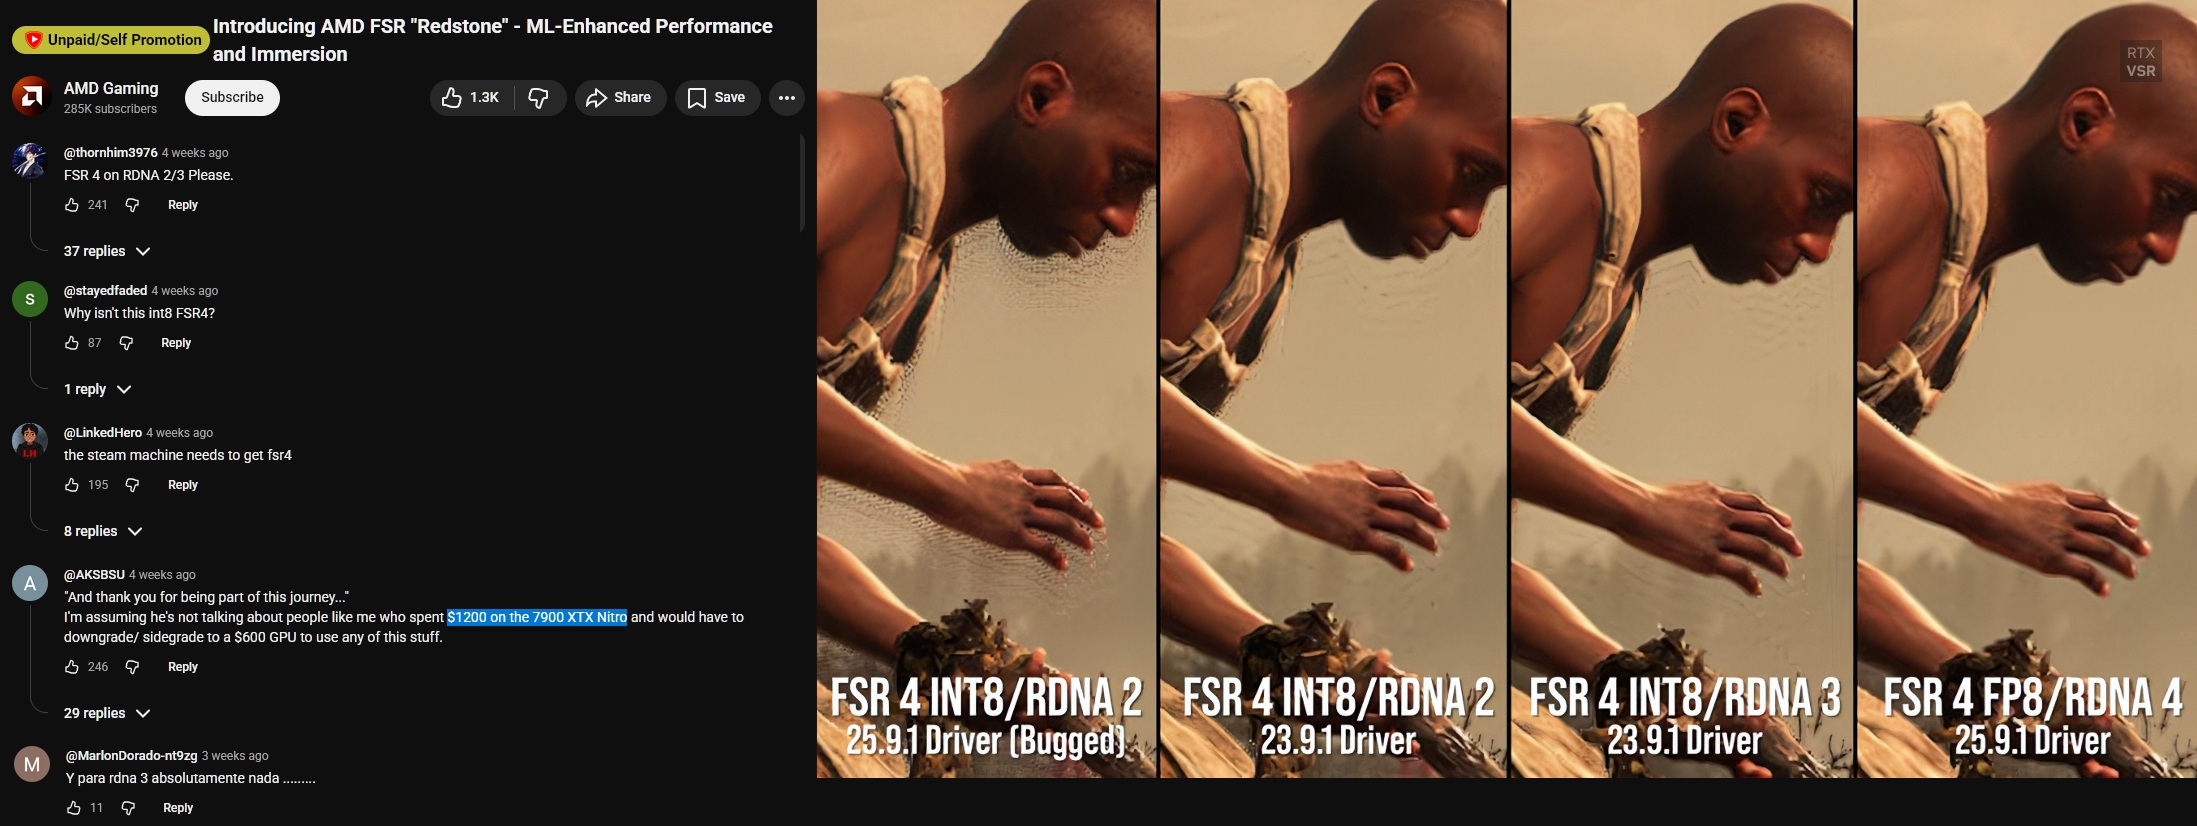Like the comment by @thornhim3976
The image size is (2197, 826).
coord(72,205)
